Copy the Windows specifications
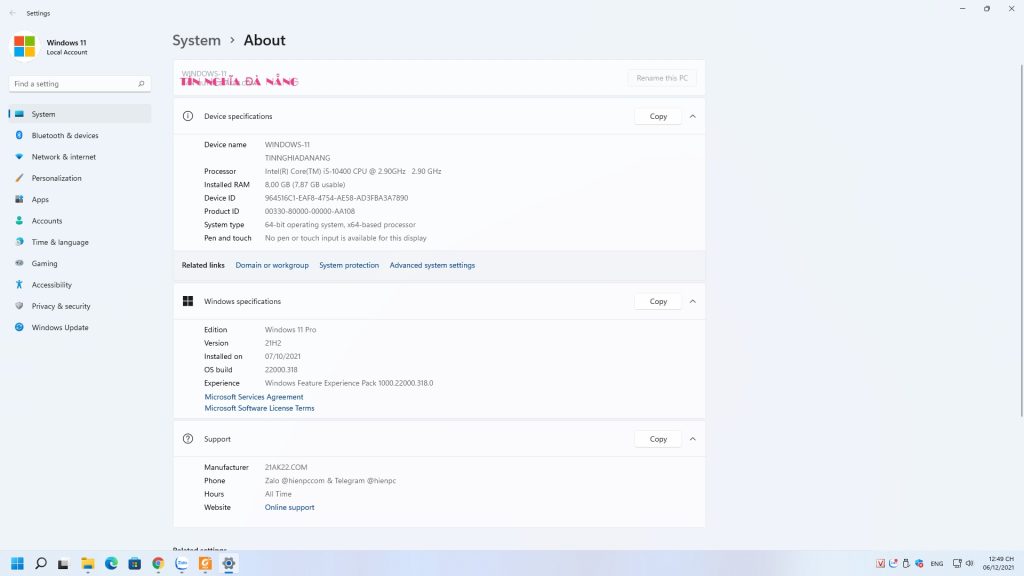Screen dimensions: 1024x576 pos(658,301)
